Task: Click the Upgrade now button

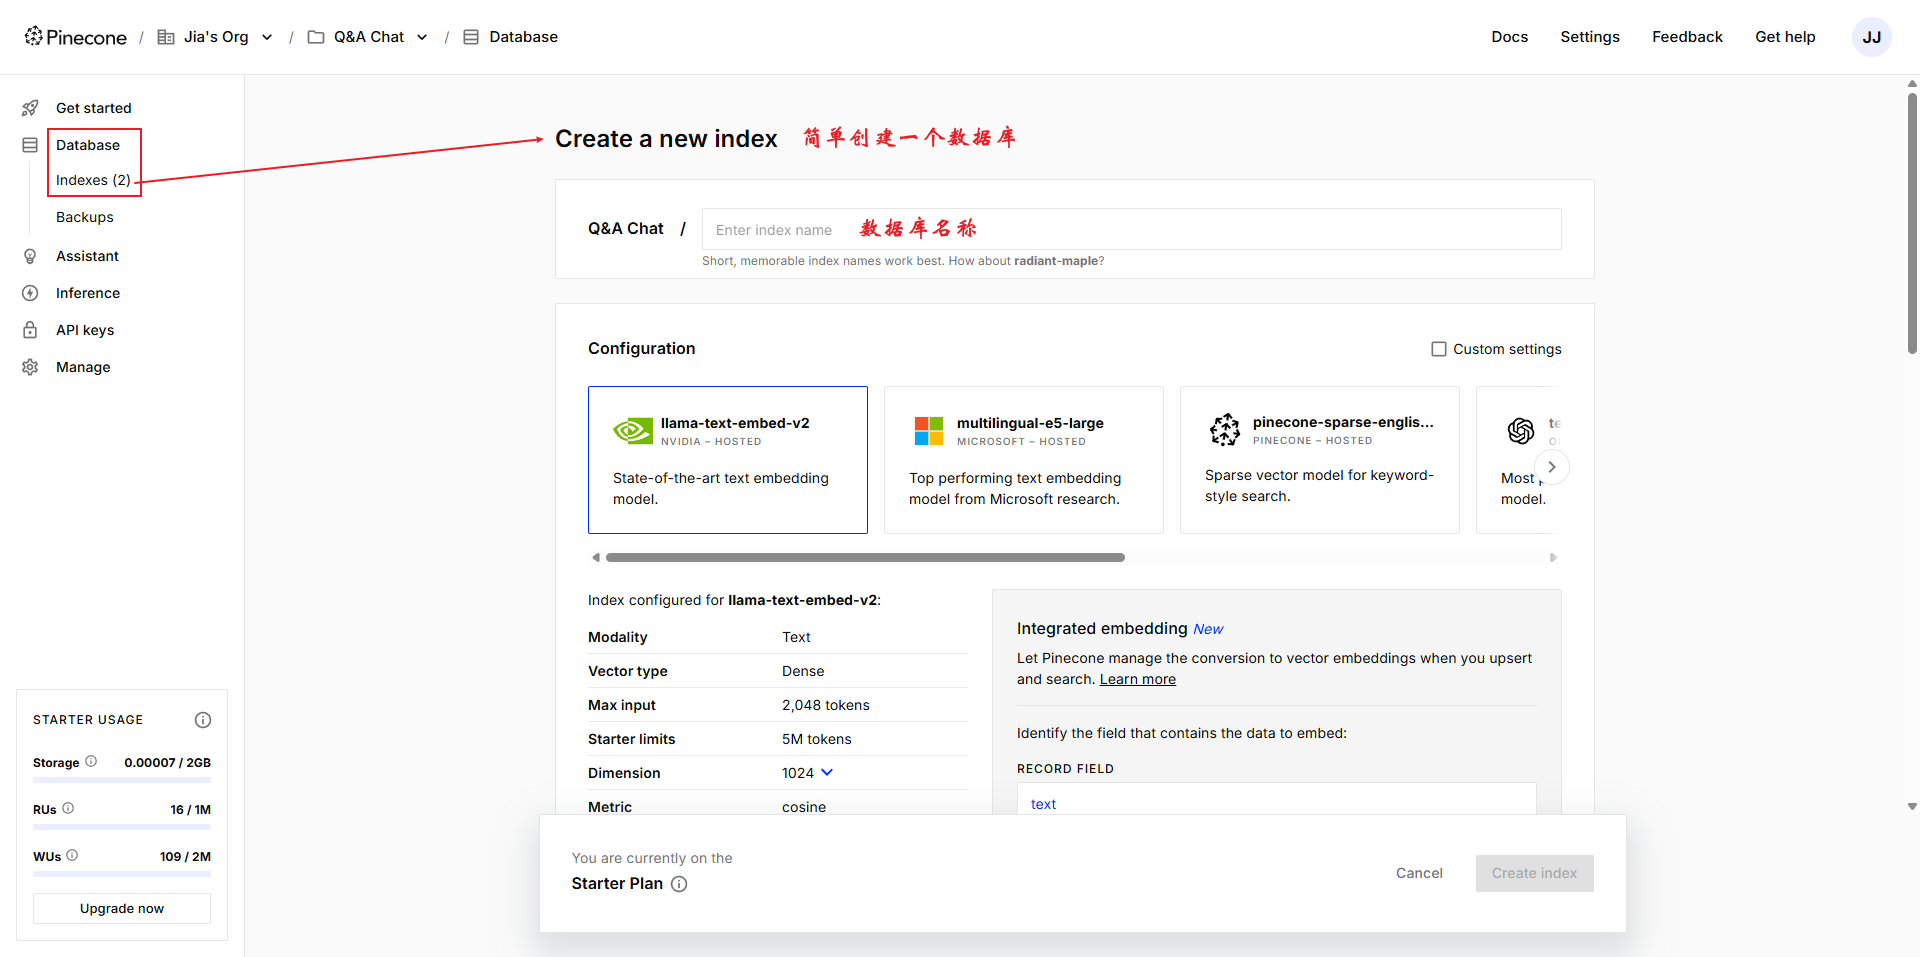Action: click(x=122, y=908)
